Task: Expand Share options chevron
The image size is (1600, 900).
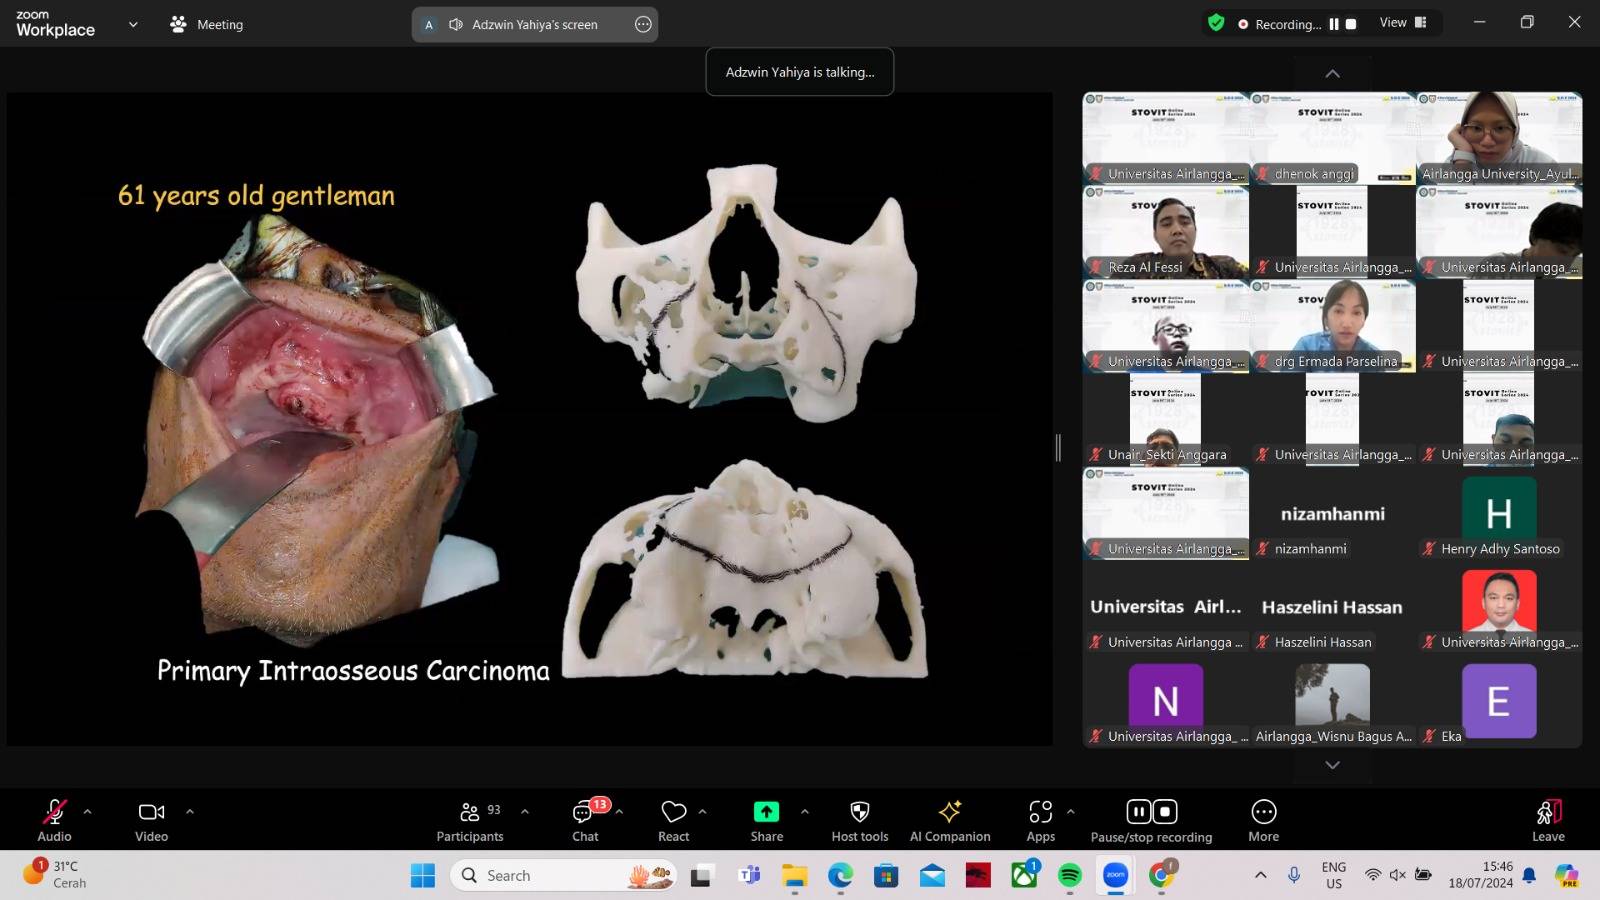Action: pos(805,812)
